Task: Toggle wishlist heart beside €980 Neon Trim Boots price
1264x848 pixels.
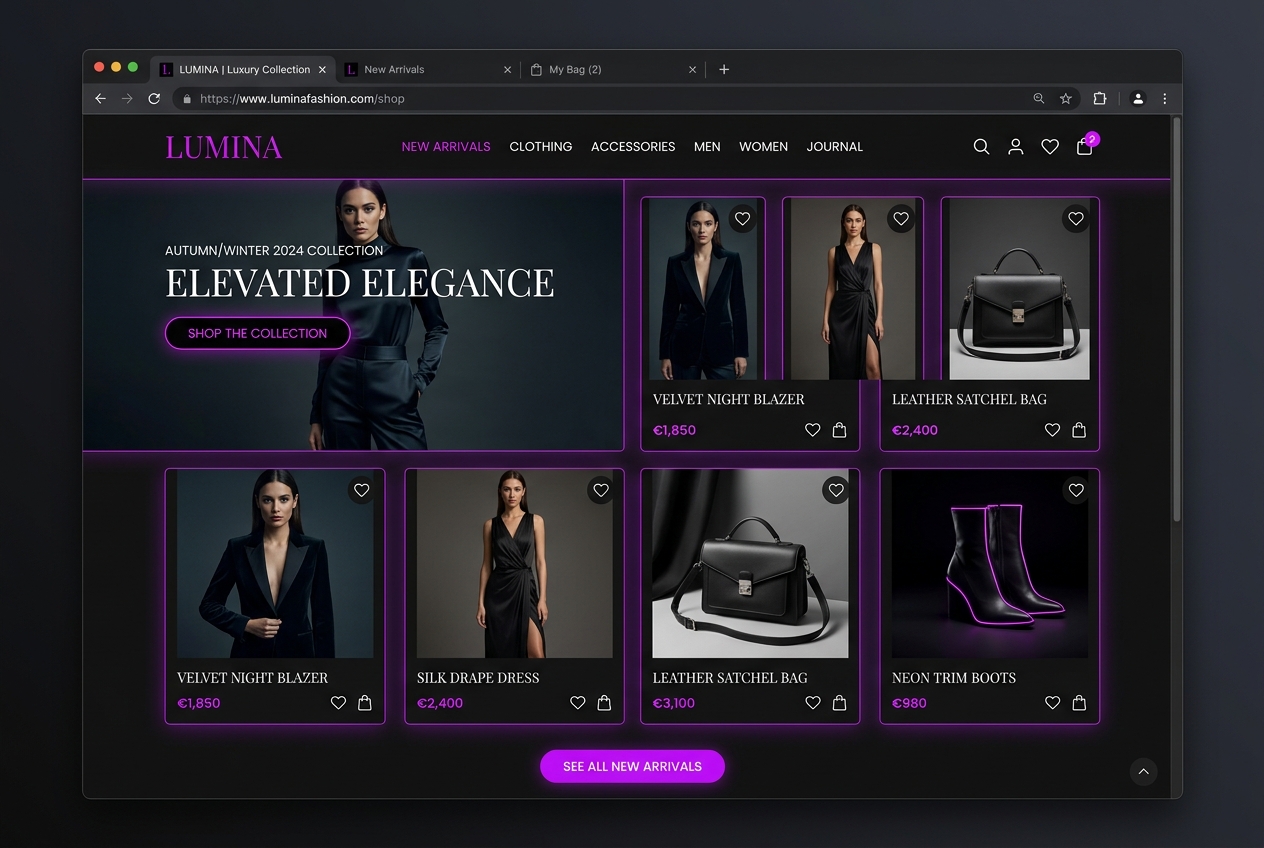Action: [1052, 703]
